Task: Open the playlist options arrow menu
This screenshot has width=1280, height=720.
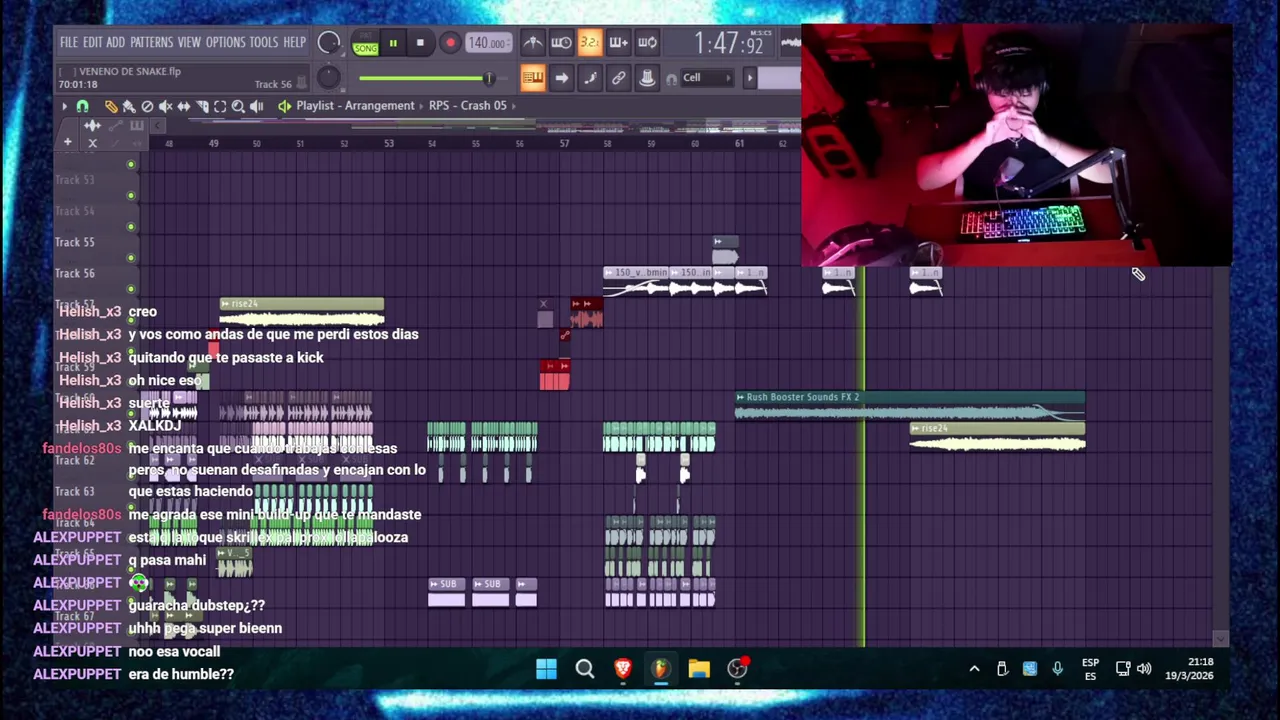Action: pyautogui.click(x=64, y=106)
